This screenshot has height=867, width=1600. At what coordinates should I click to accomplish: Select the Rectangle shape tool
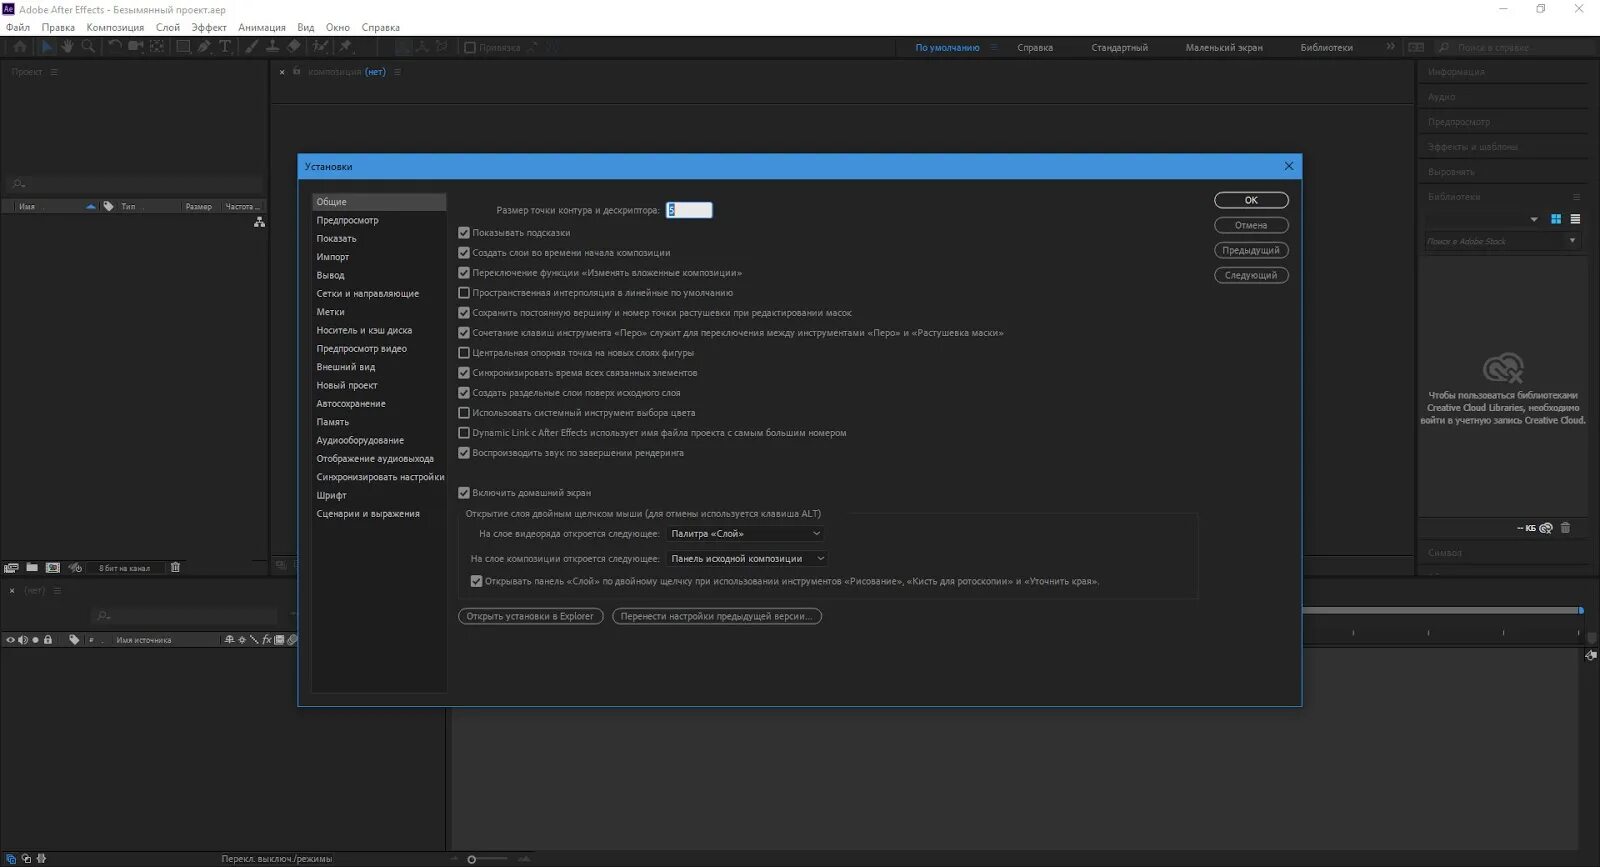(183, 47)
